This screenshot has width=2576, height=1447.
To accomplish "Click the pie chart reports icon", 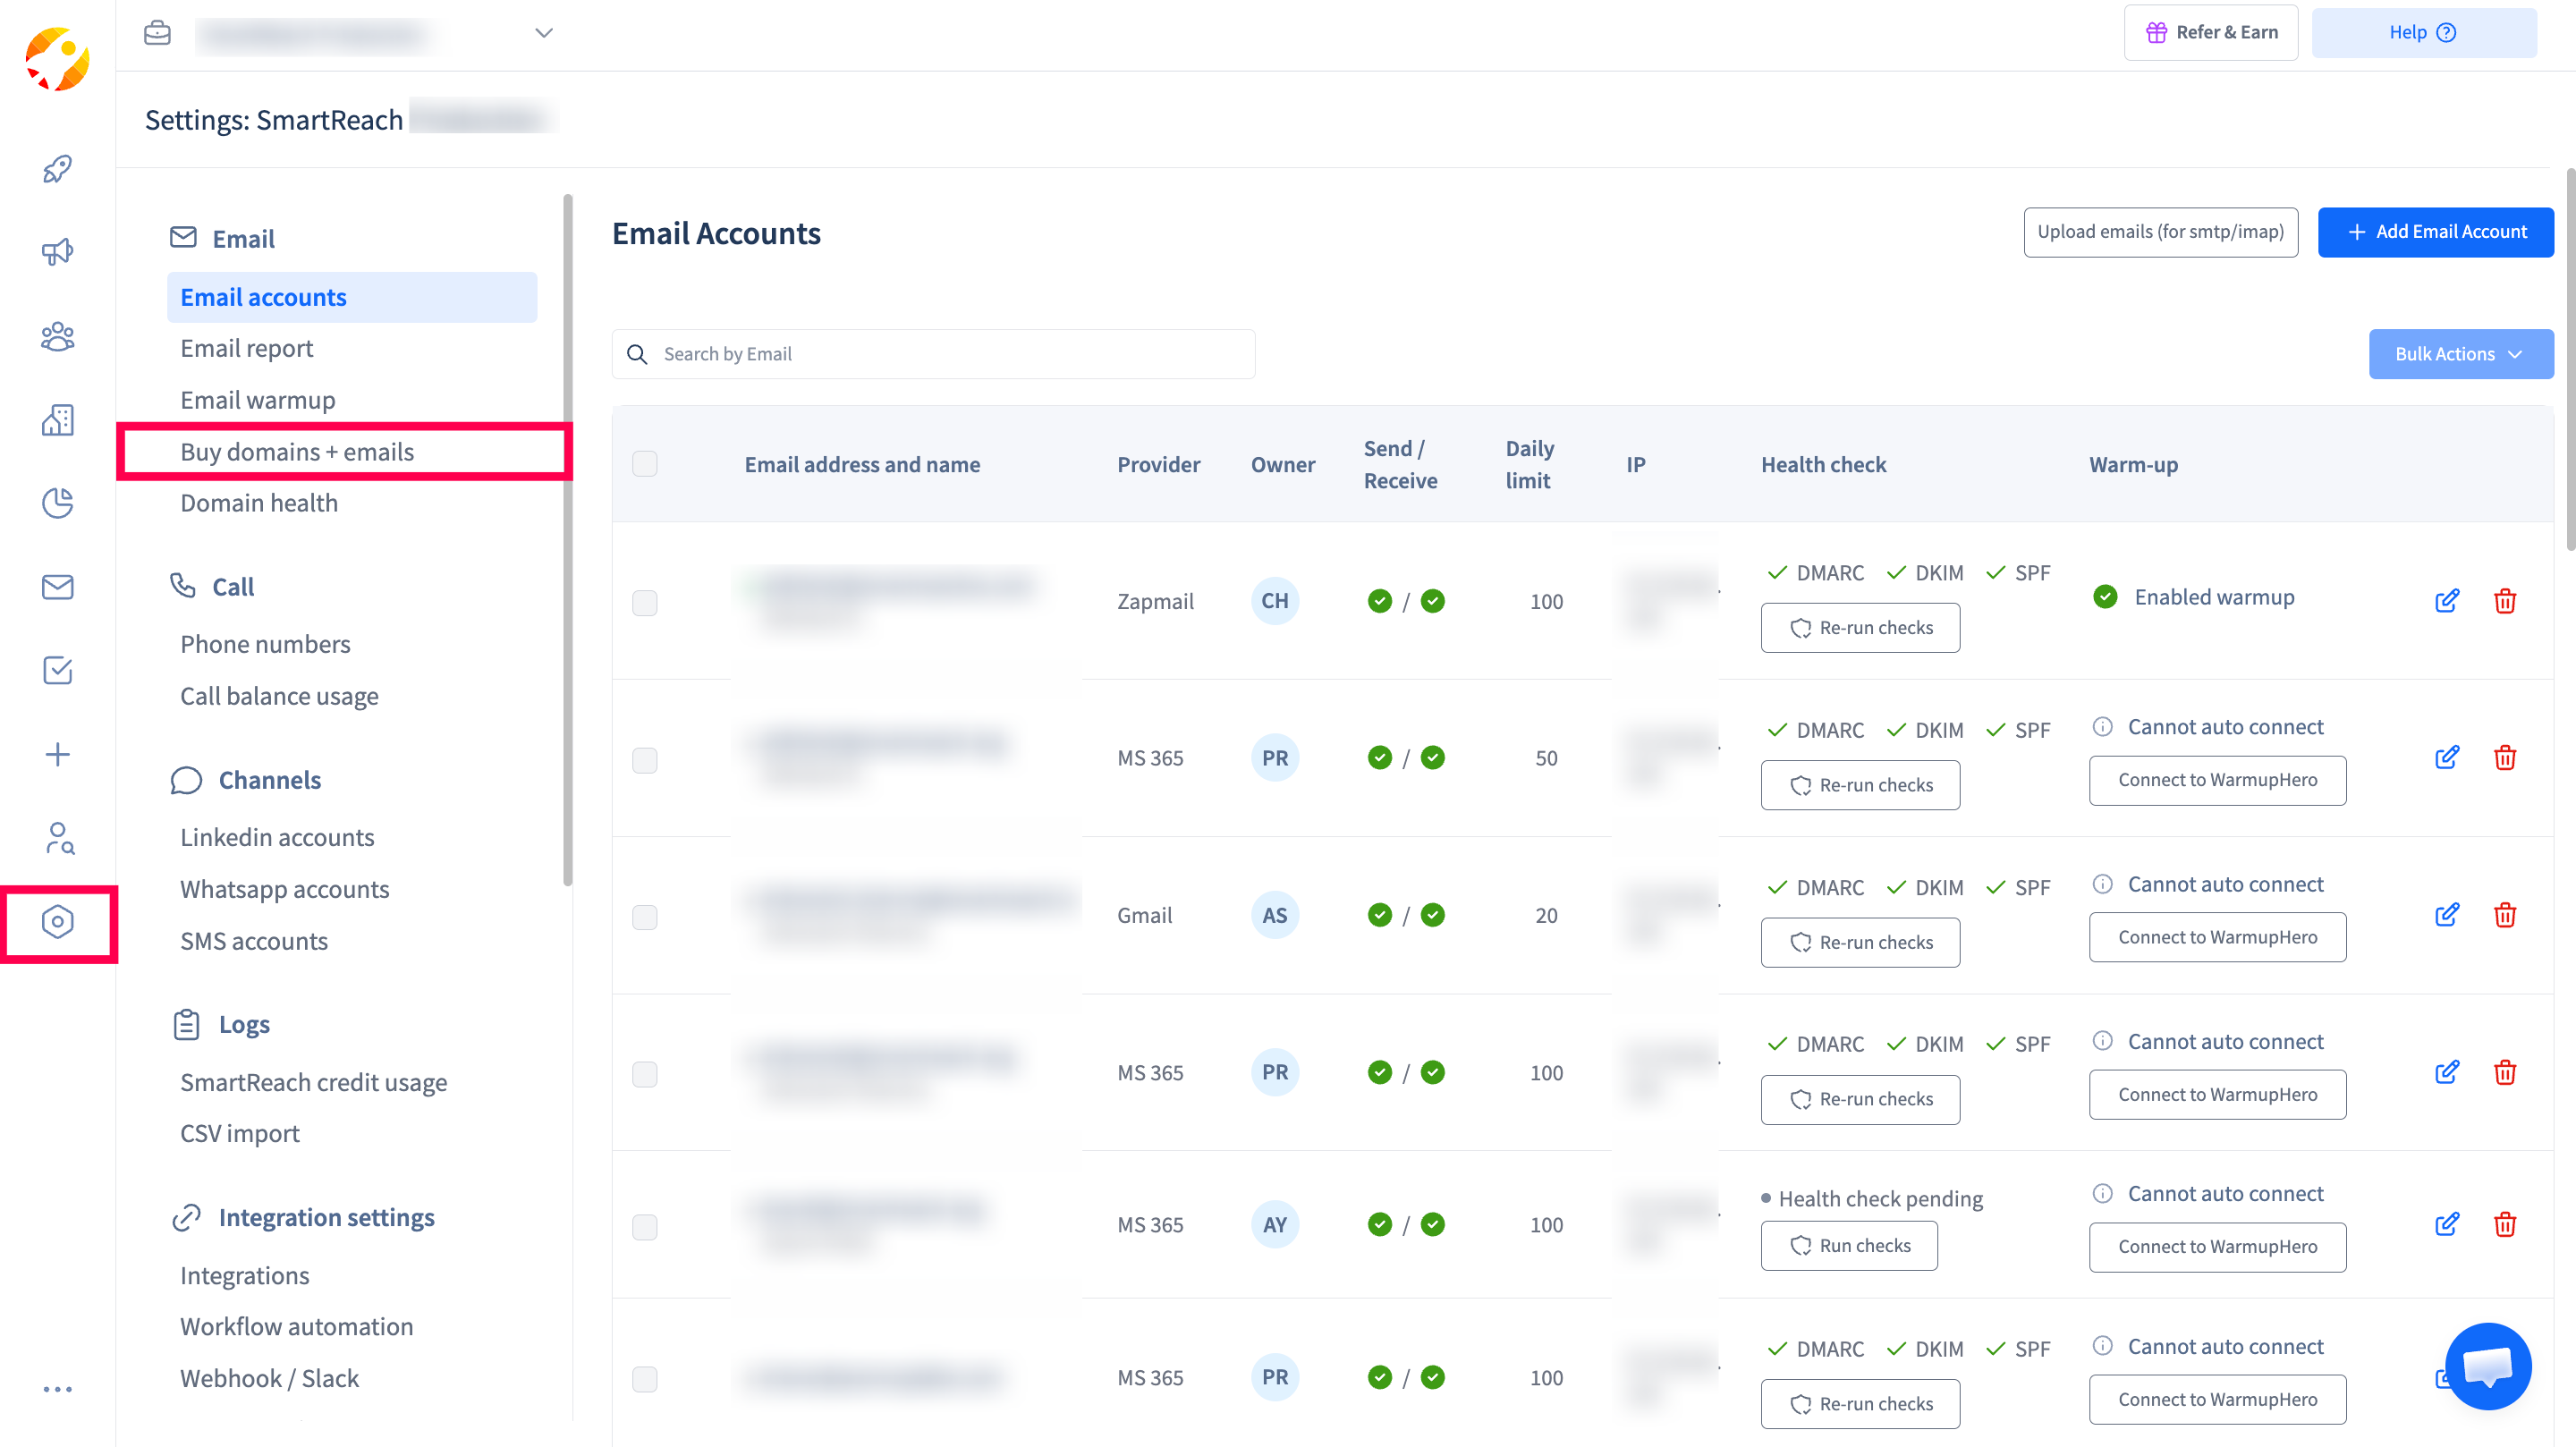I will tap(57, 503).
